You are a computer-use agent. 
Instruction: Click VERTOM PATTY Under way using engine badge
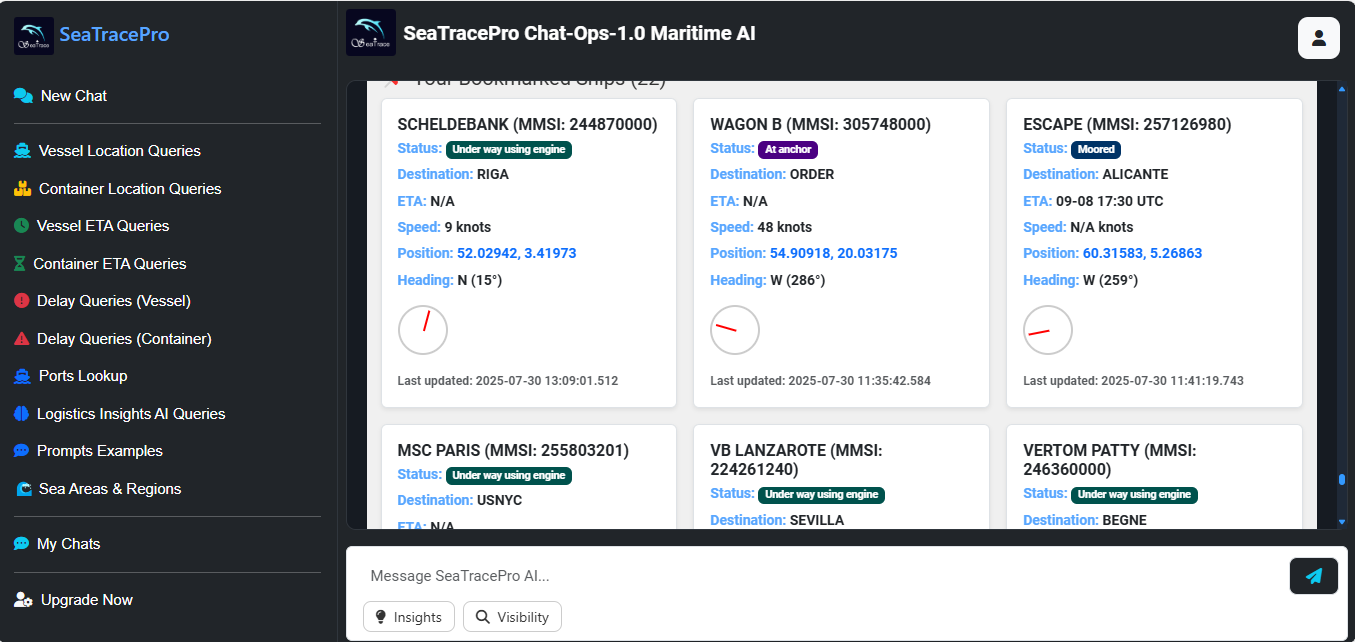1134,494
